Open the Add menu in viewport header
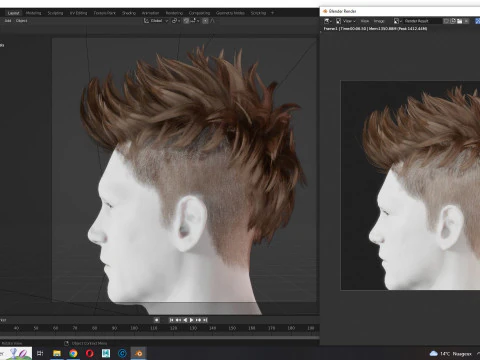The image size is (480, 360). pos(8,21)
